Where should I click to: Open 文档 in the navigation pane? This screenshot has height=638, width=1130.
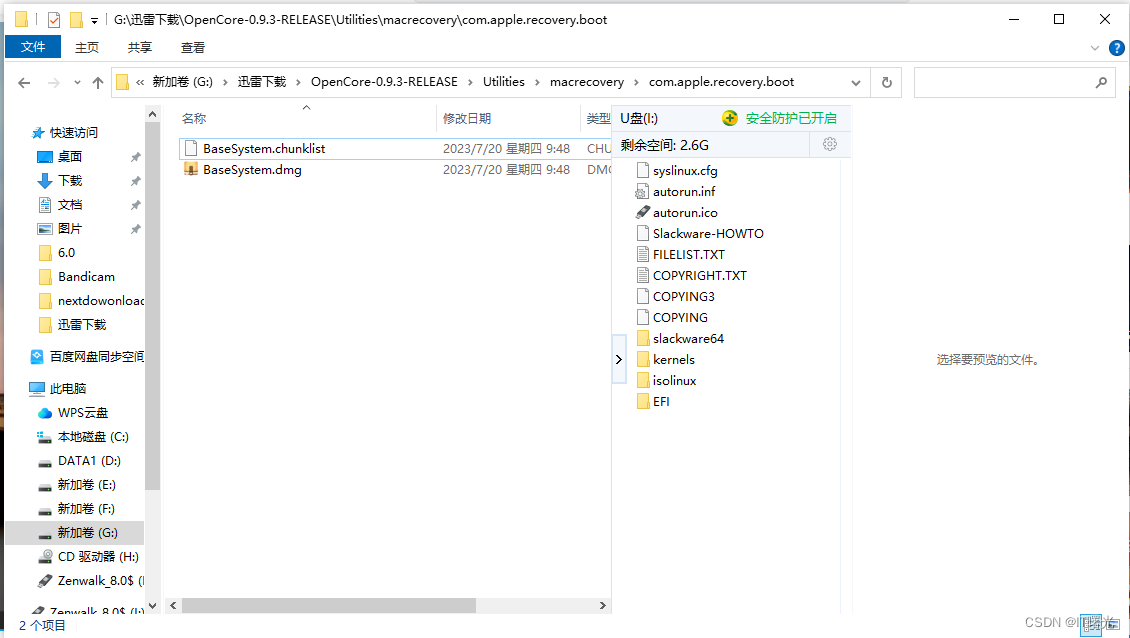(x=70, y=205)
